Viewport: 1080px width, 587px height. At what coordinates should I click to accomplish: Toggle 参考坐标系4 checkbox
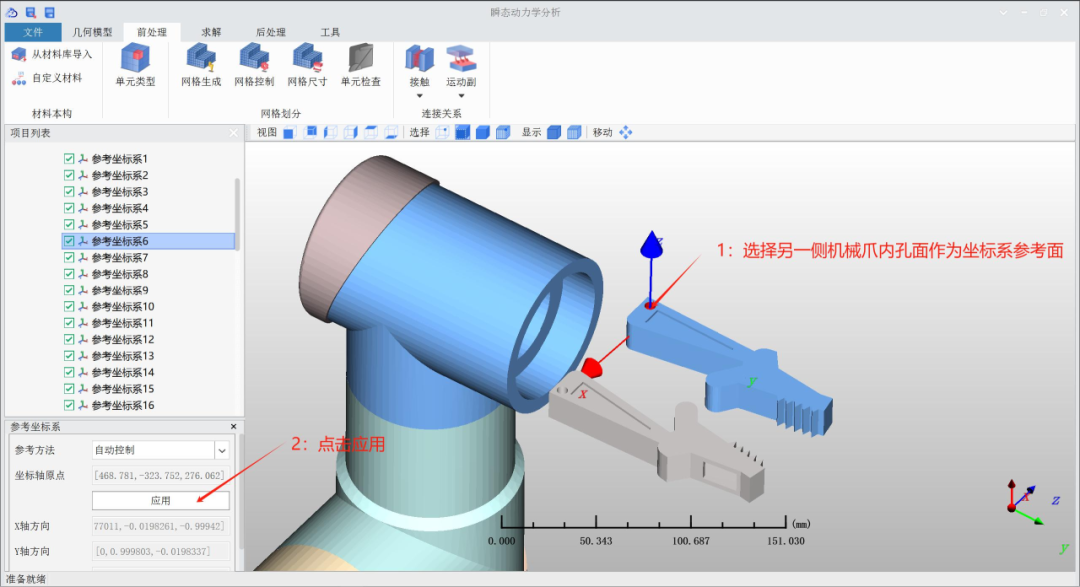click(69, 208)
